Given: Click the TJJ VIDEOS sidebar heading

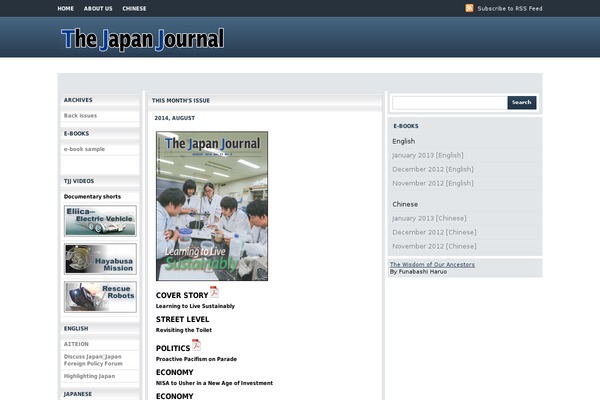Looking at the screenshot, I should (79, 181).
